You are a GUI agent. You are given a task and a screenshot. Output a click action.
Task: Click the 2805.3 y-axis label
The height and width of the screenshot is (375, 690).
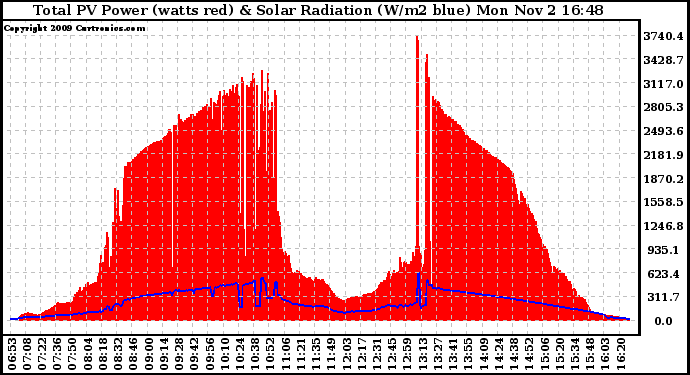click(x=663, y=107)
